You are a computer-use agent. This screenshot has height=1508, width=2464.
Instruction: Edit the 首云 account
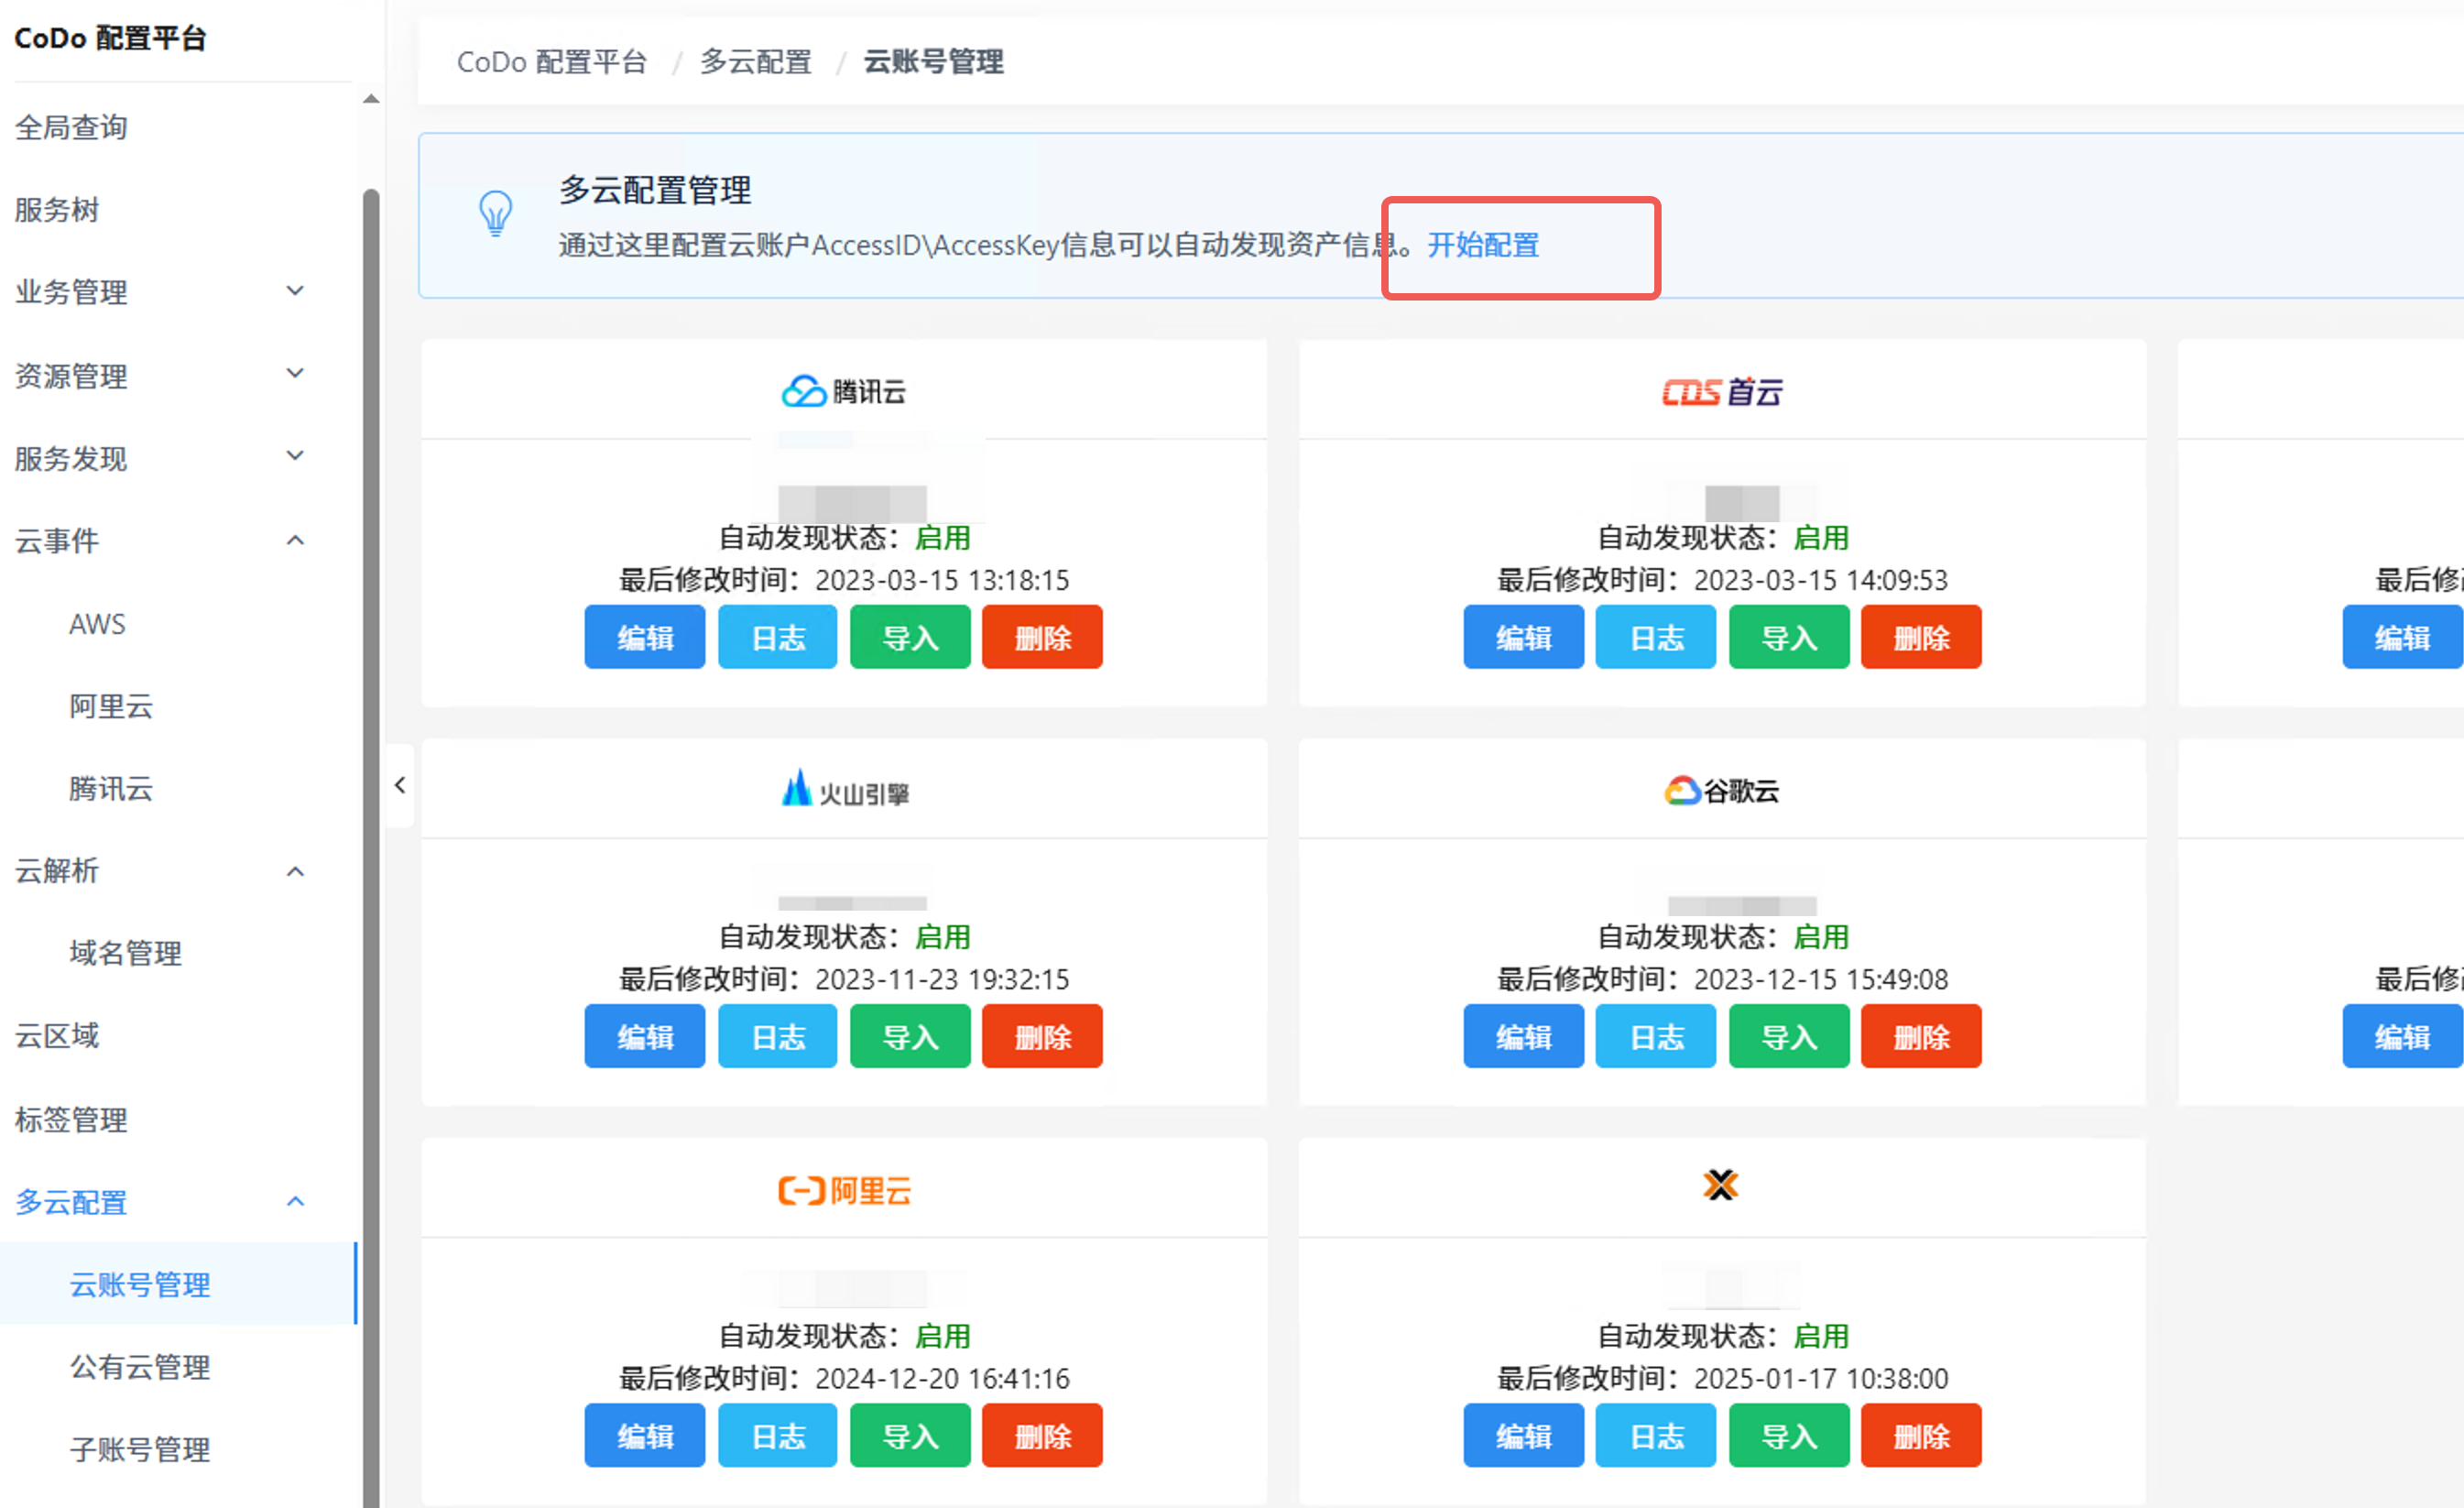pyautogui.click(x=1524, y=637)
